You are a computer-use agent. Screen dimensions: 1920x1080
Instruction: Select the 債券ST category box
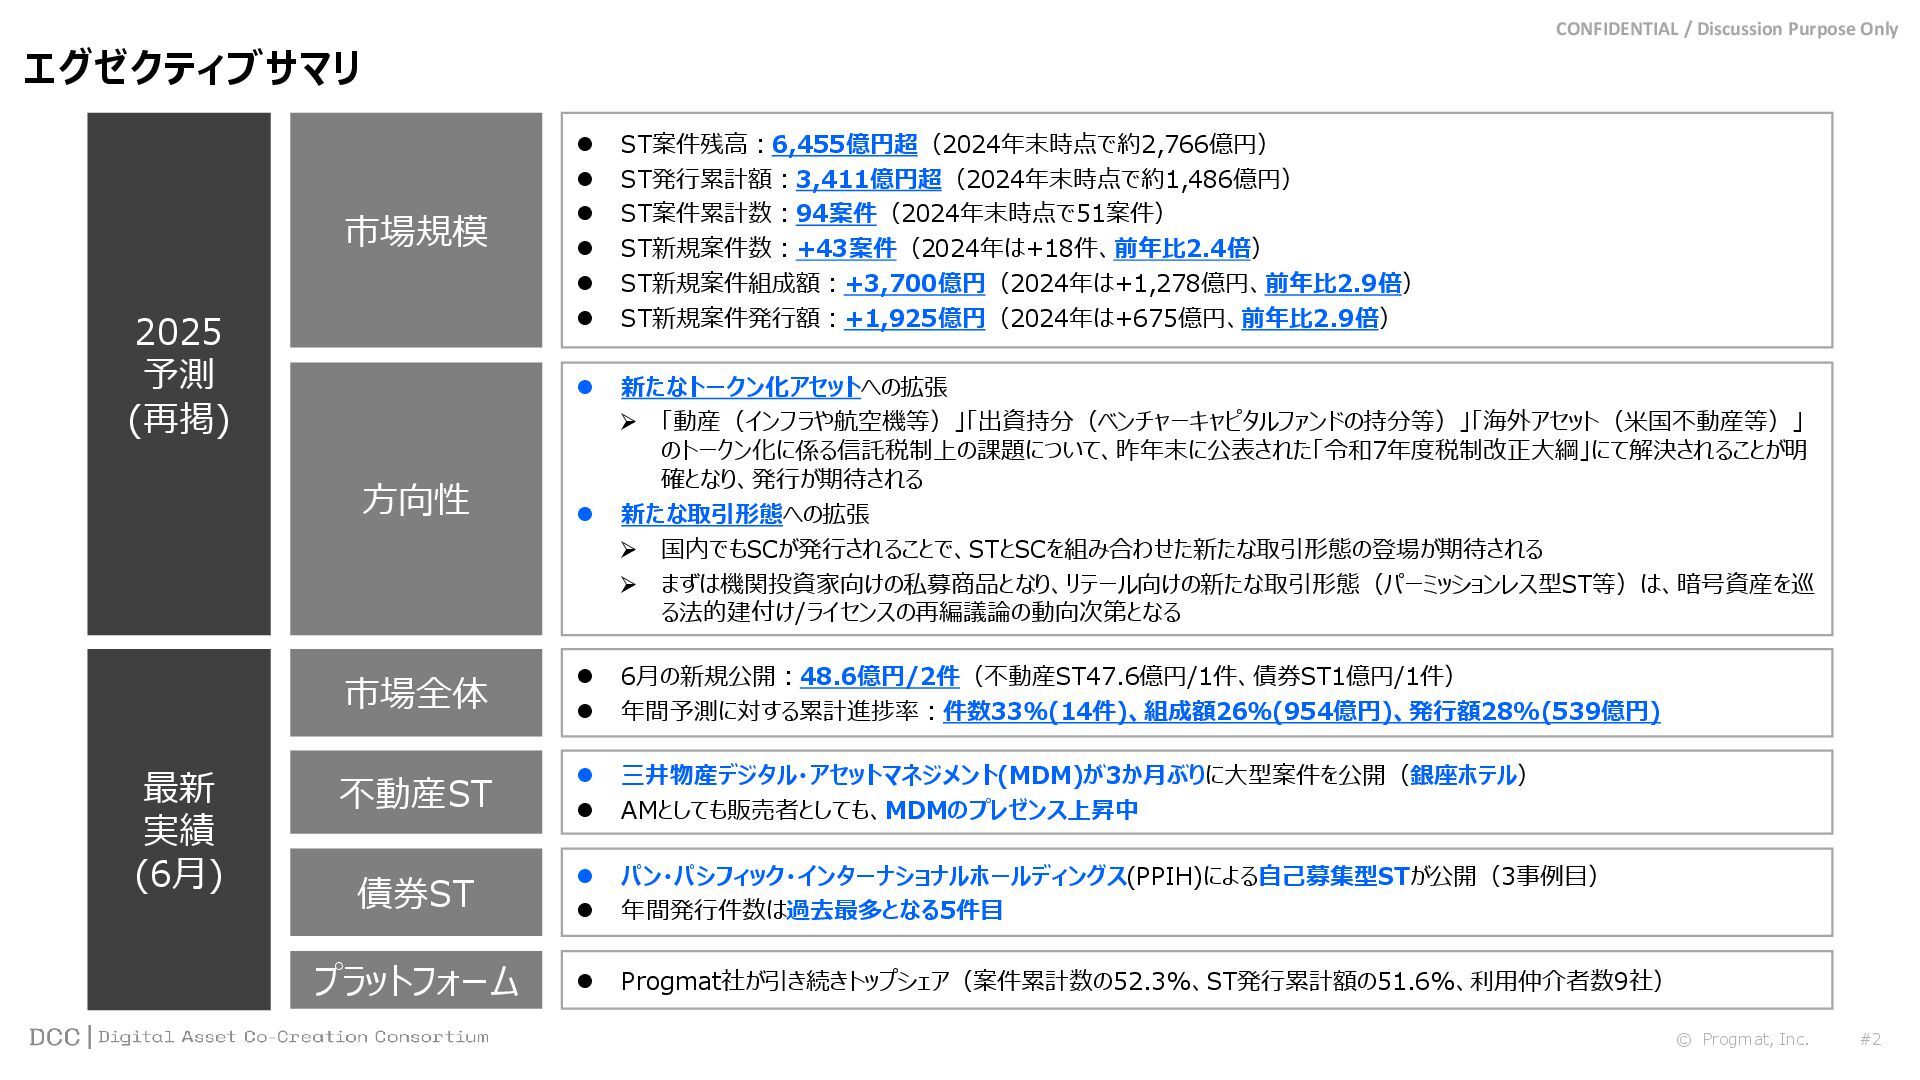(x=416, y=893)
